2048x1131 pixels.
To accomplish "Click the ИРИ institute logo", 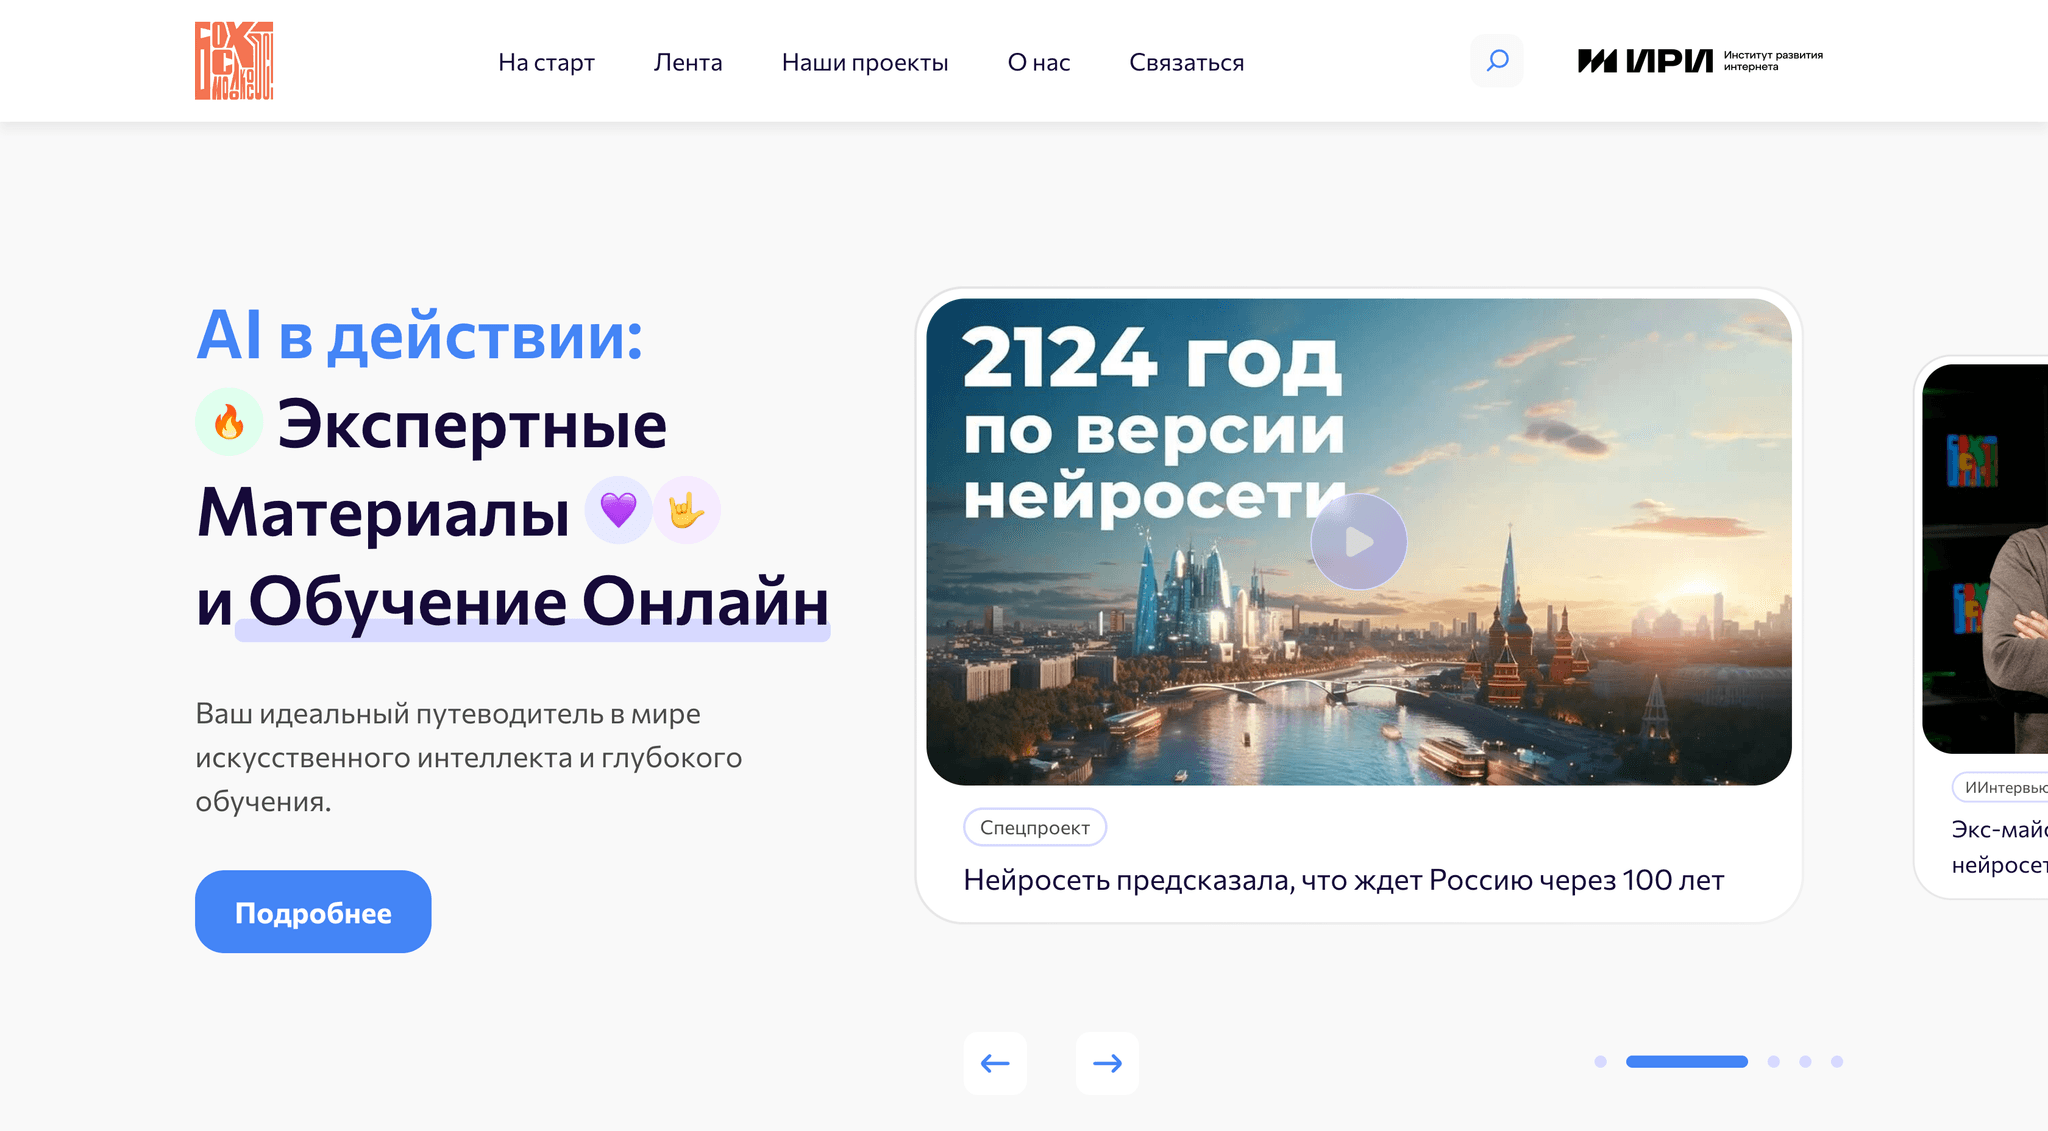I will (1698, 60).
